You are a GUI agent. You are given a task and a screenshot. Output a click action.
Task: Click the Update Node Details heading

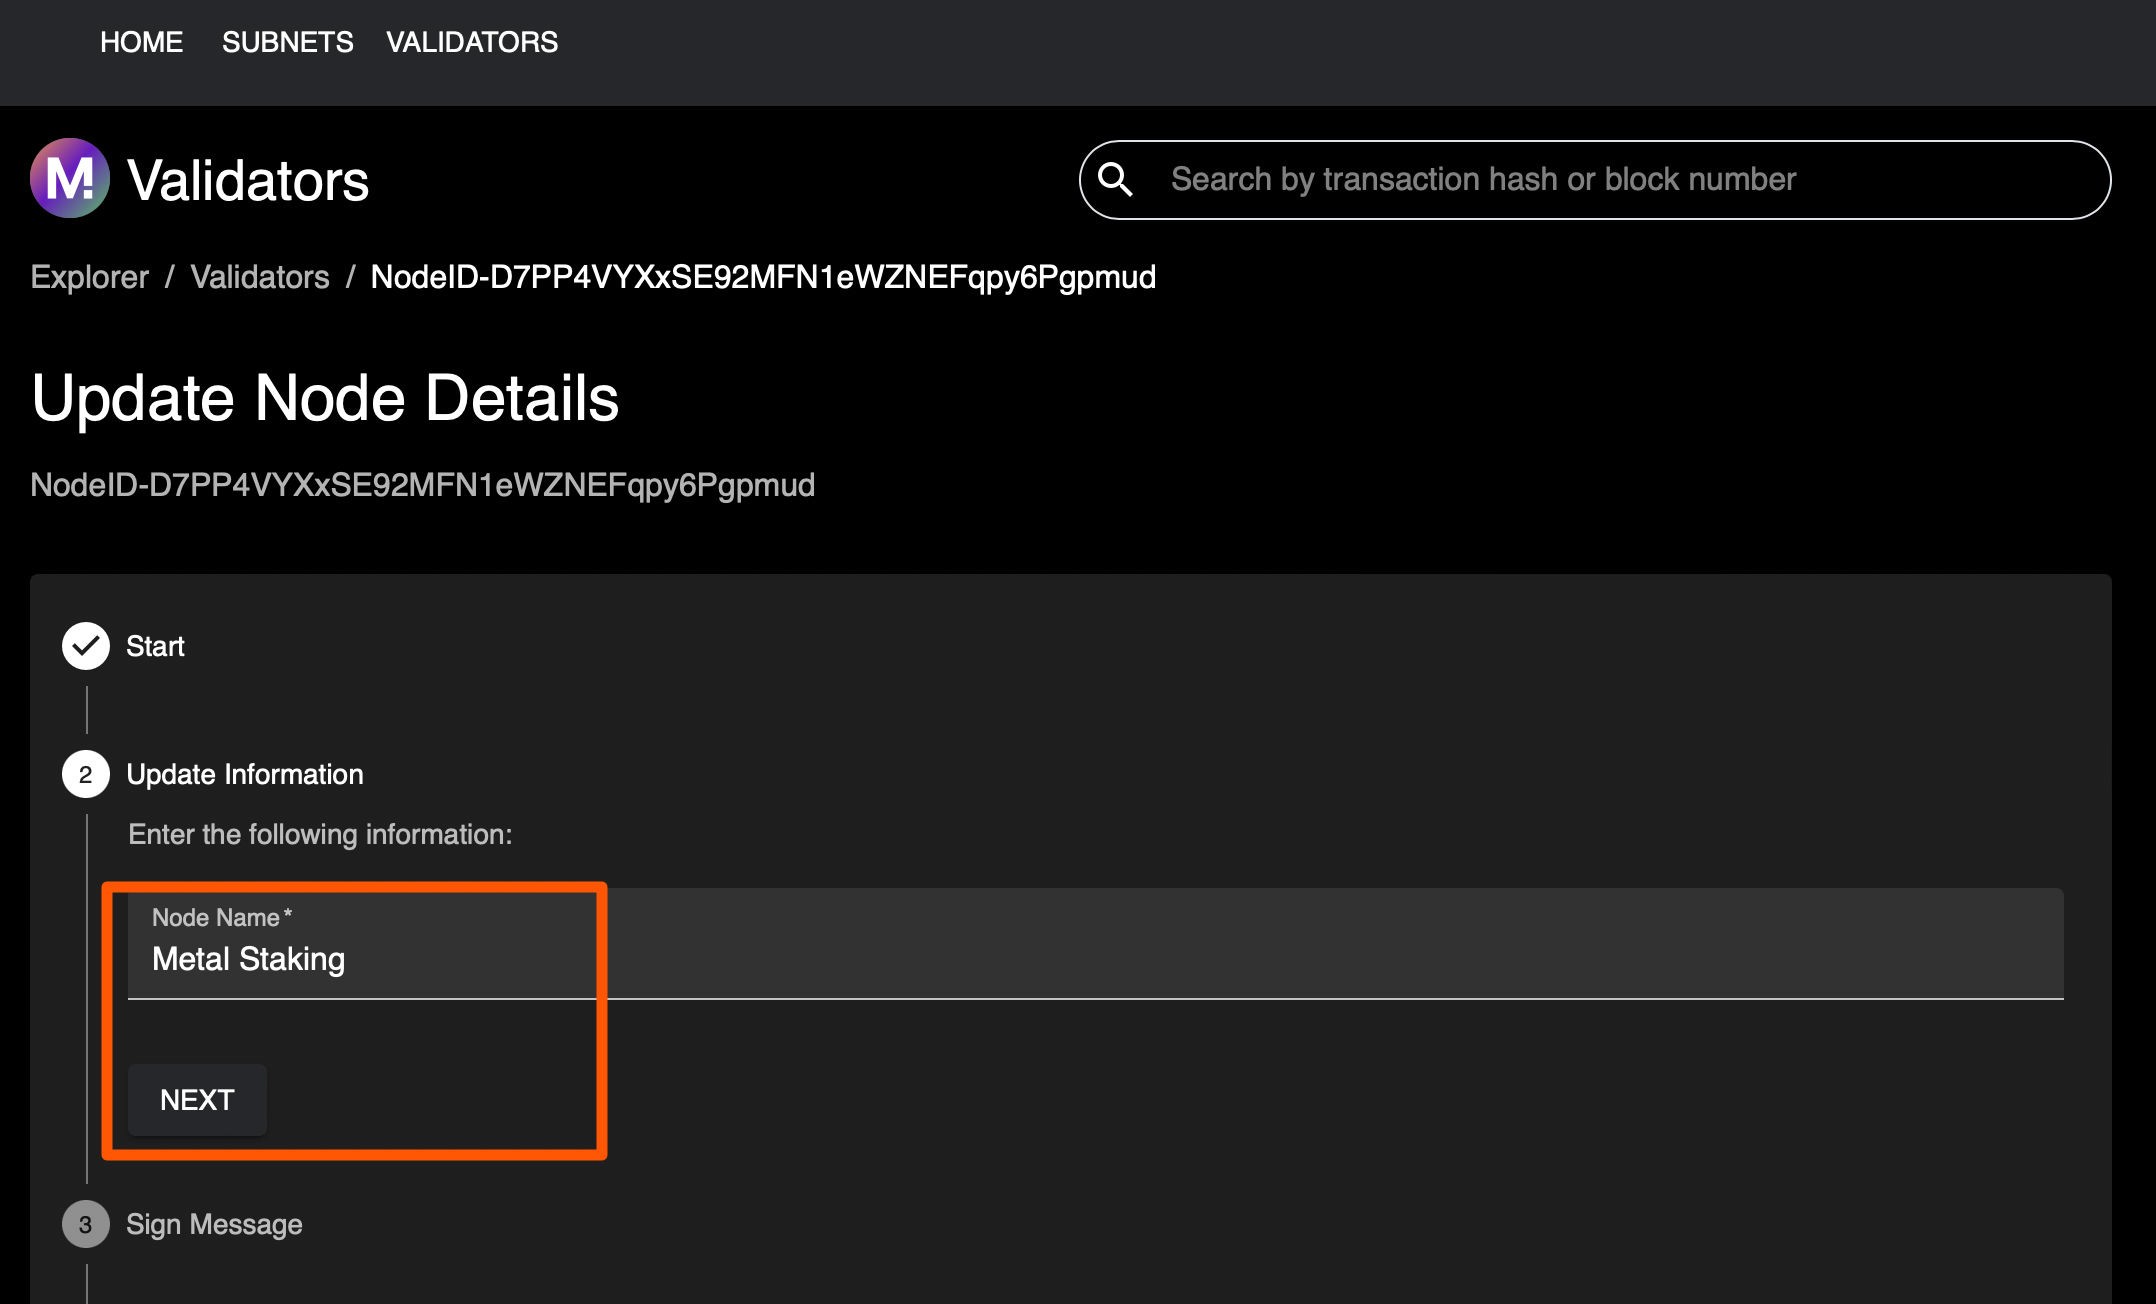[x=325, y=398]
